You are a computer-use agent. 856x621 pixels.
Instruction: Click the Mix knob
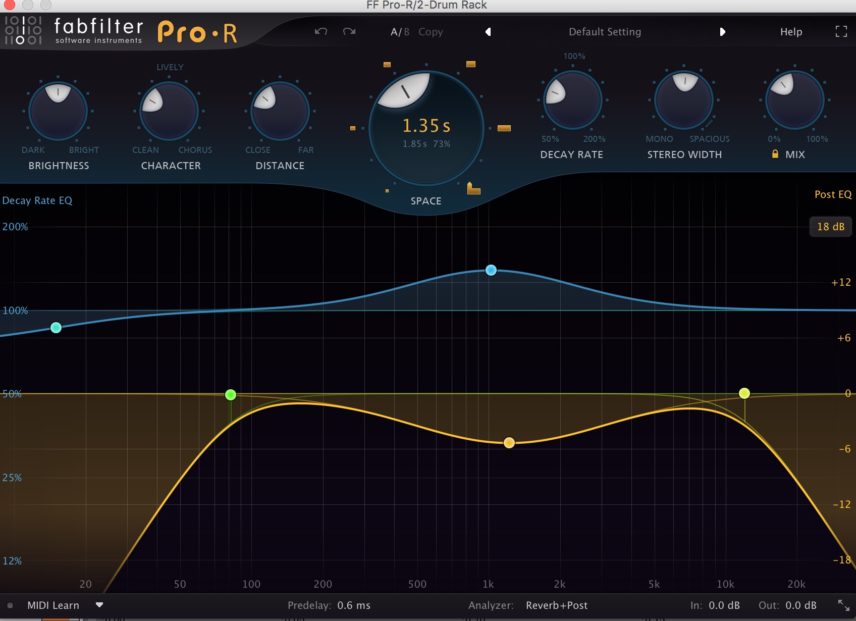tap(795, 100)
